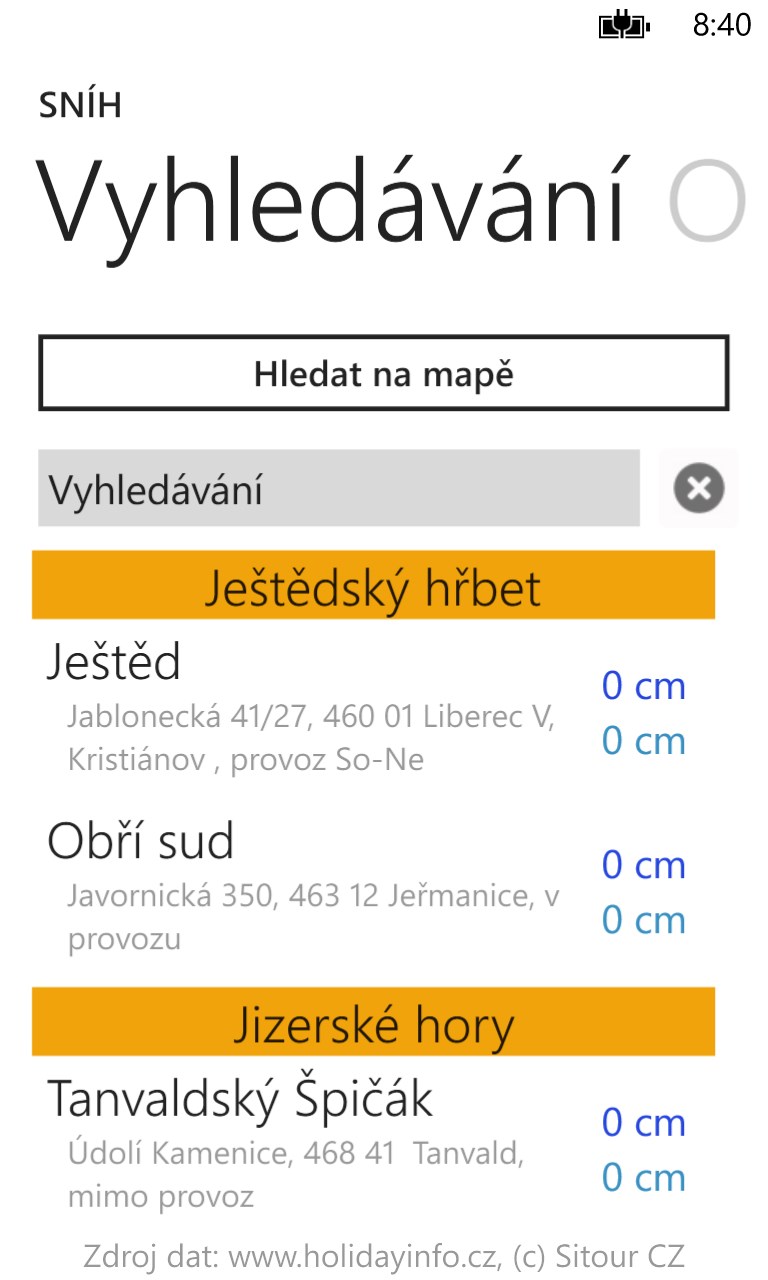Click the Hledat na mapě button
Screen dimensions: 768x1280
click(x=384, y=373)
